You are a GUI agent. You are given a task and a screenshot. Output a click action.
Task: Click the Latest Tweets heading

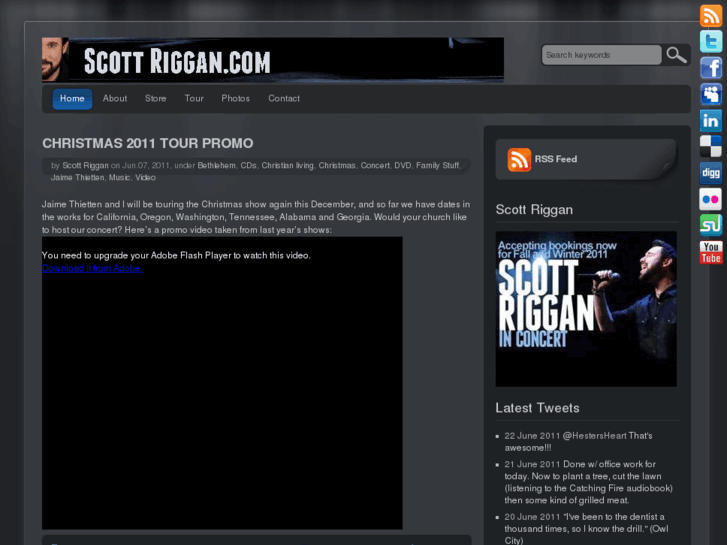coord(537,408)
